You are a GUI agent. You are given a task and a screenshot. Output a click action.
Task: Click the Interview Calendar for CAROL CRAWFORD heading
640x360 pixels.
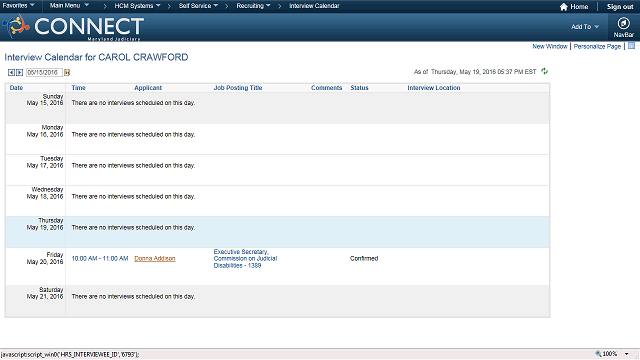[x=96, y=57]
